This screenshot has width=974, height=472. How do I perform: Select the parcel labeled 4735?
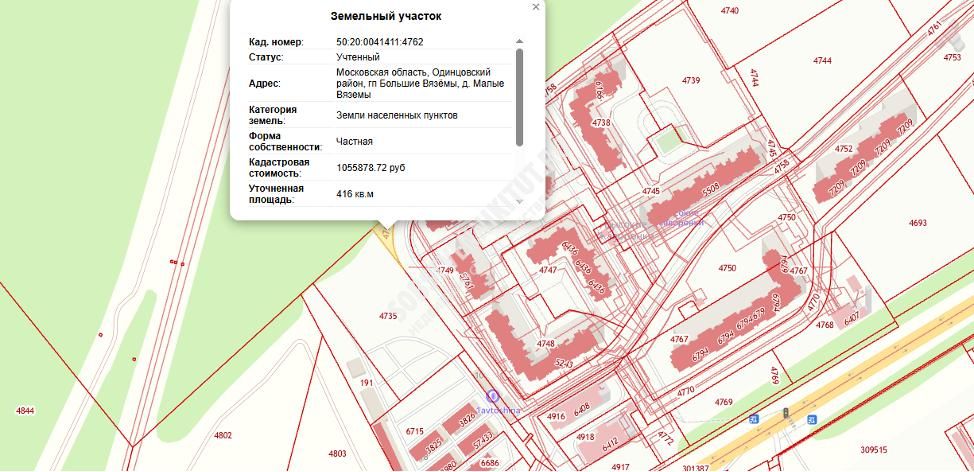[x=388, y=316]
